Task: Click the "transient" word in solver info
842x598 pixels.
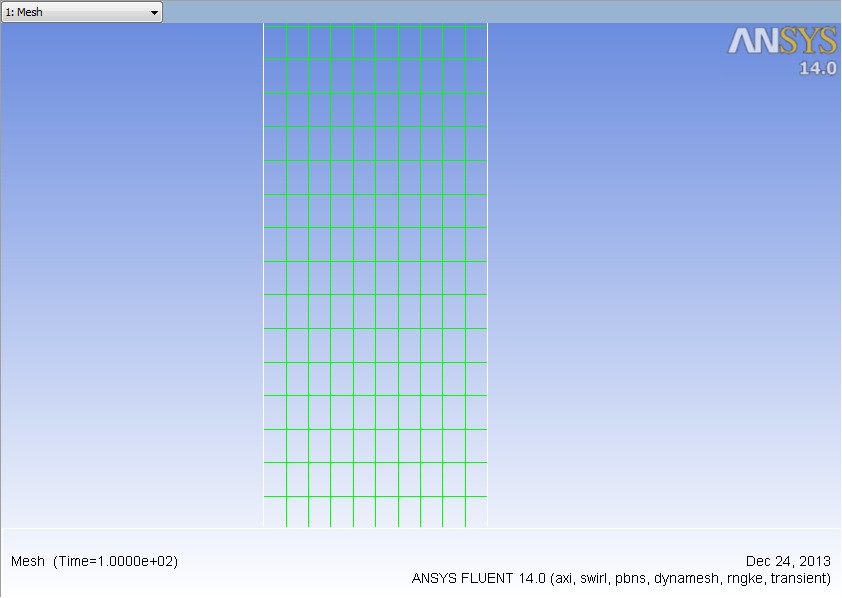Action: [798, 578]
